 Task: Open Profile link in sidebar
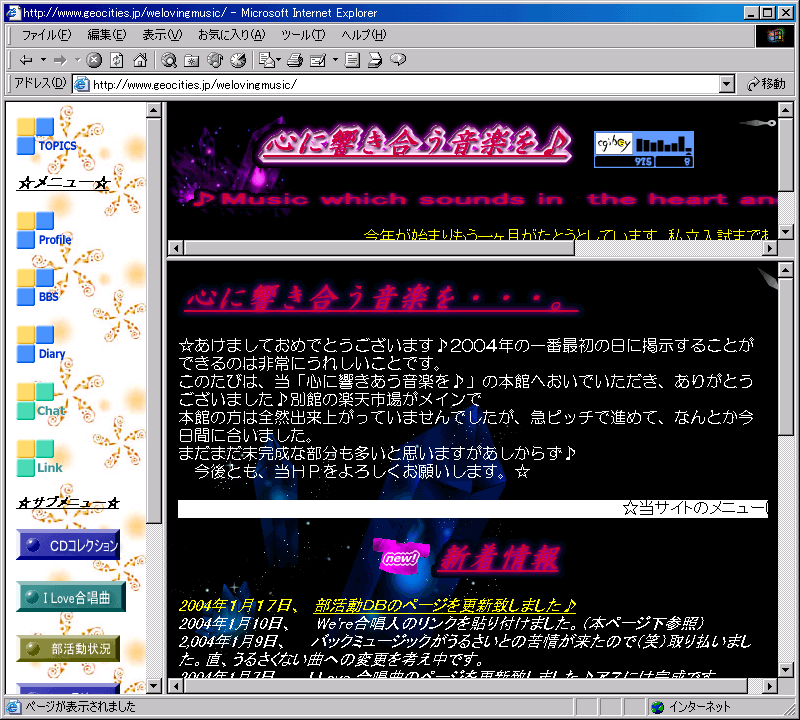44,230
